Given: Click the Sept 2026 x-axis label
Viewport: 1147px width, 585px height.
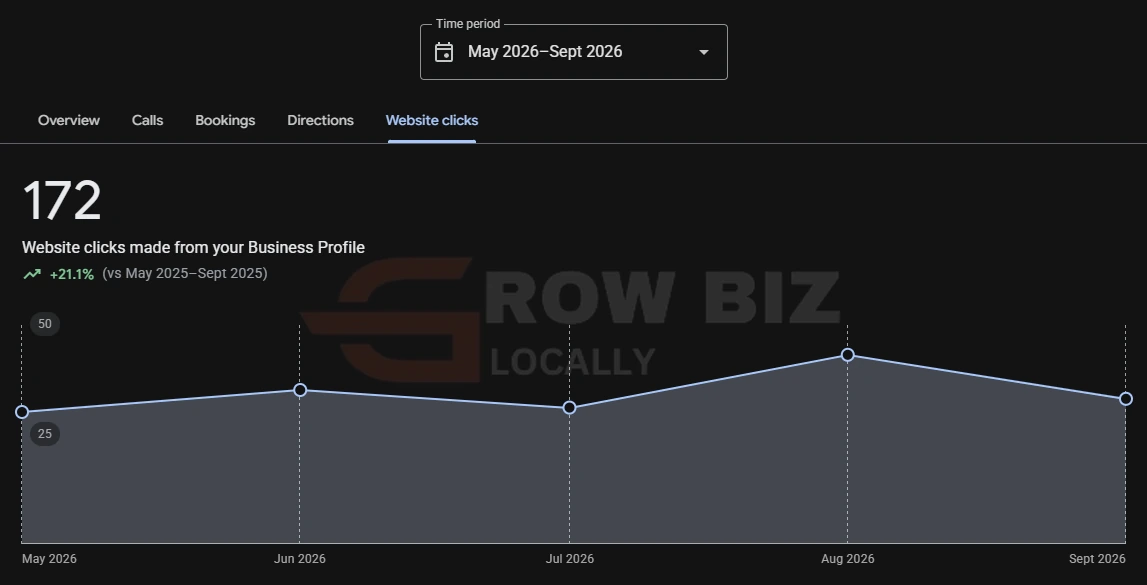Looking at the screenshot, I should [x=1097, y=559].
